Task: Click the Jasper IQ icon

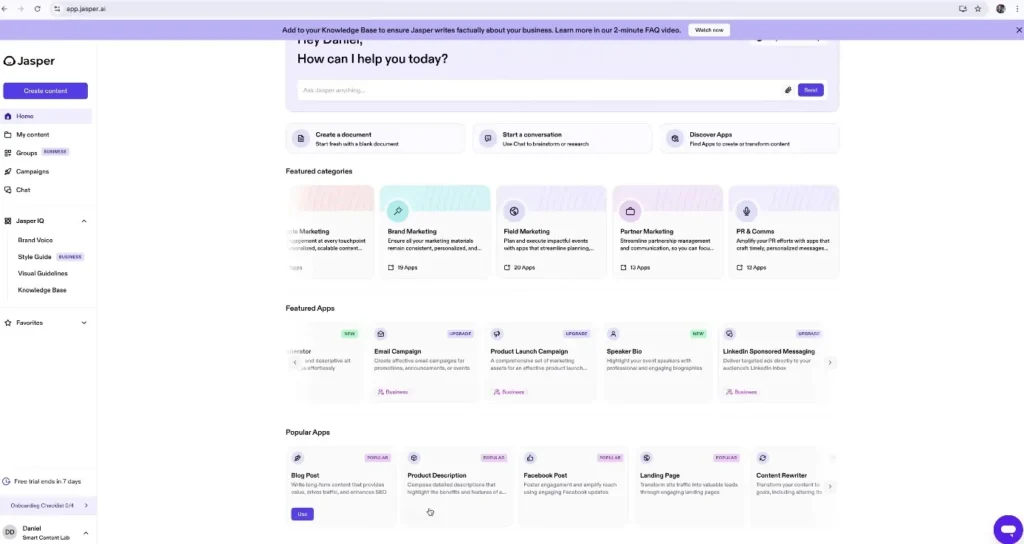Action: click(8, 221)
